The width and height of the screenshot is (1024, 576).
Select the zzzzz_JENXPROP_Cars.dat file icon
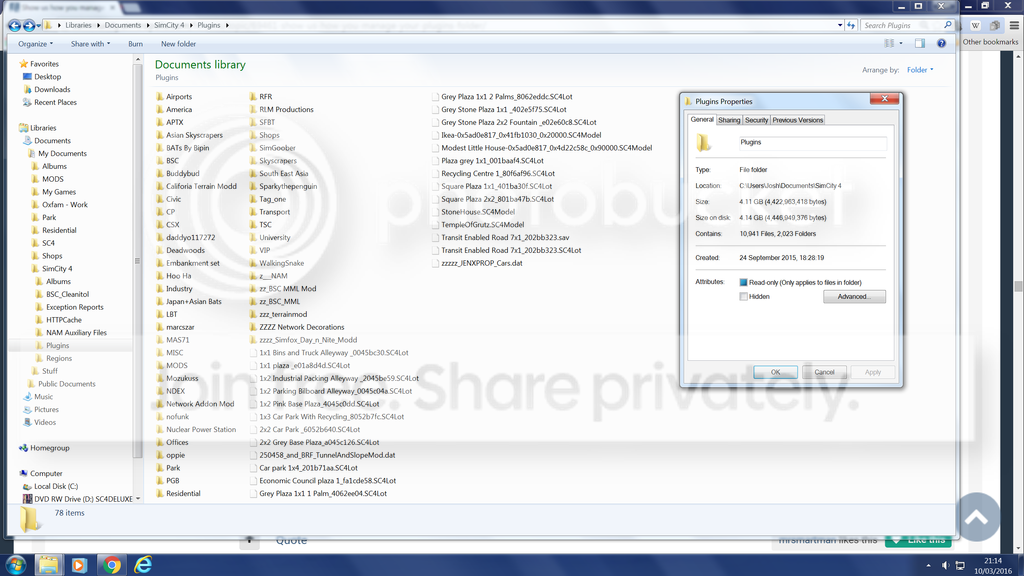coord(435,263)
